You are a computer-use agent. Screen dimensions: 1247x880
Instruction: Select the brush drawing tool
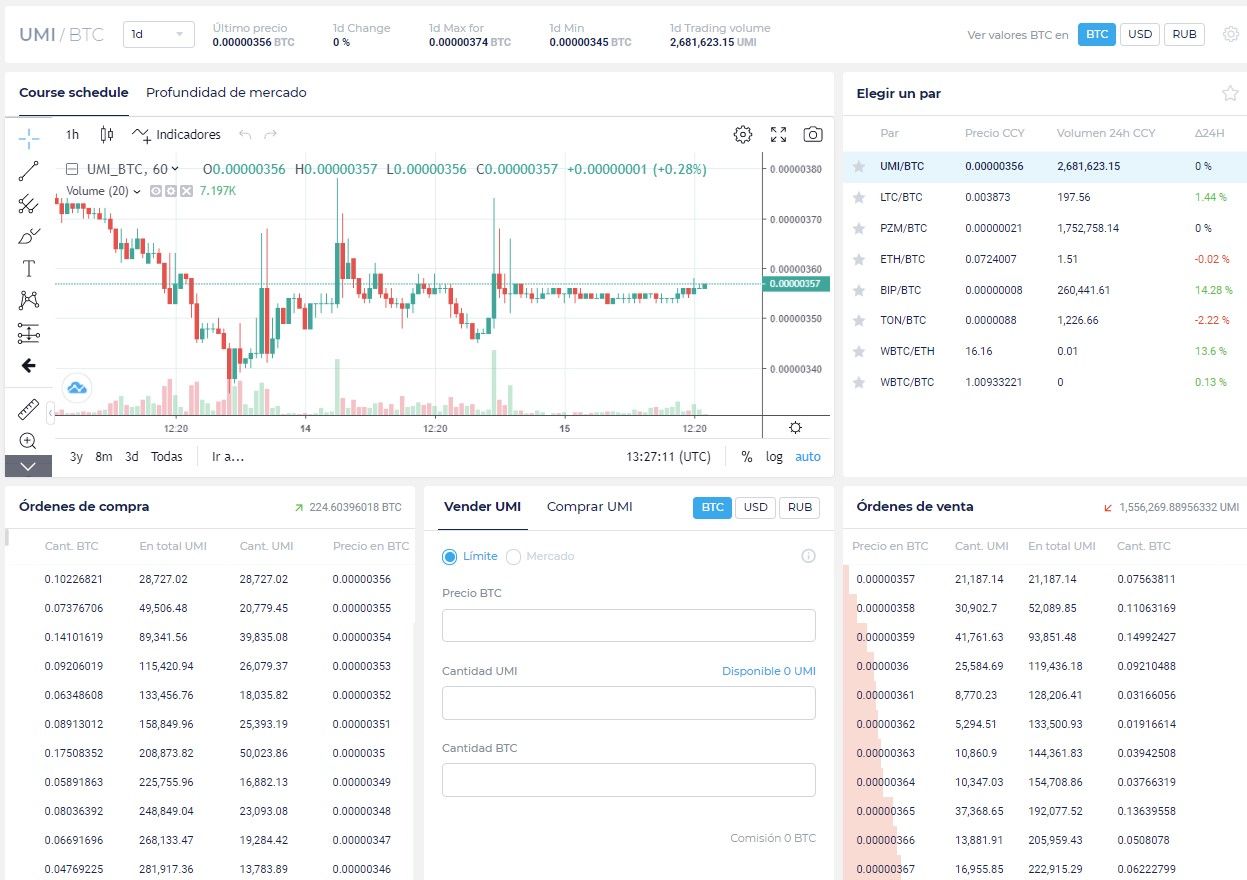[x=28, y=236]
